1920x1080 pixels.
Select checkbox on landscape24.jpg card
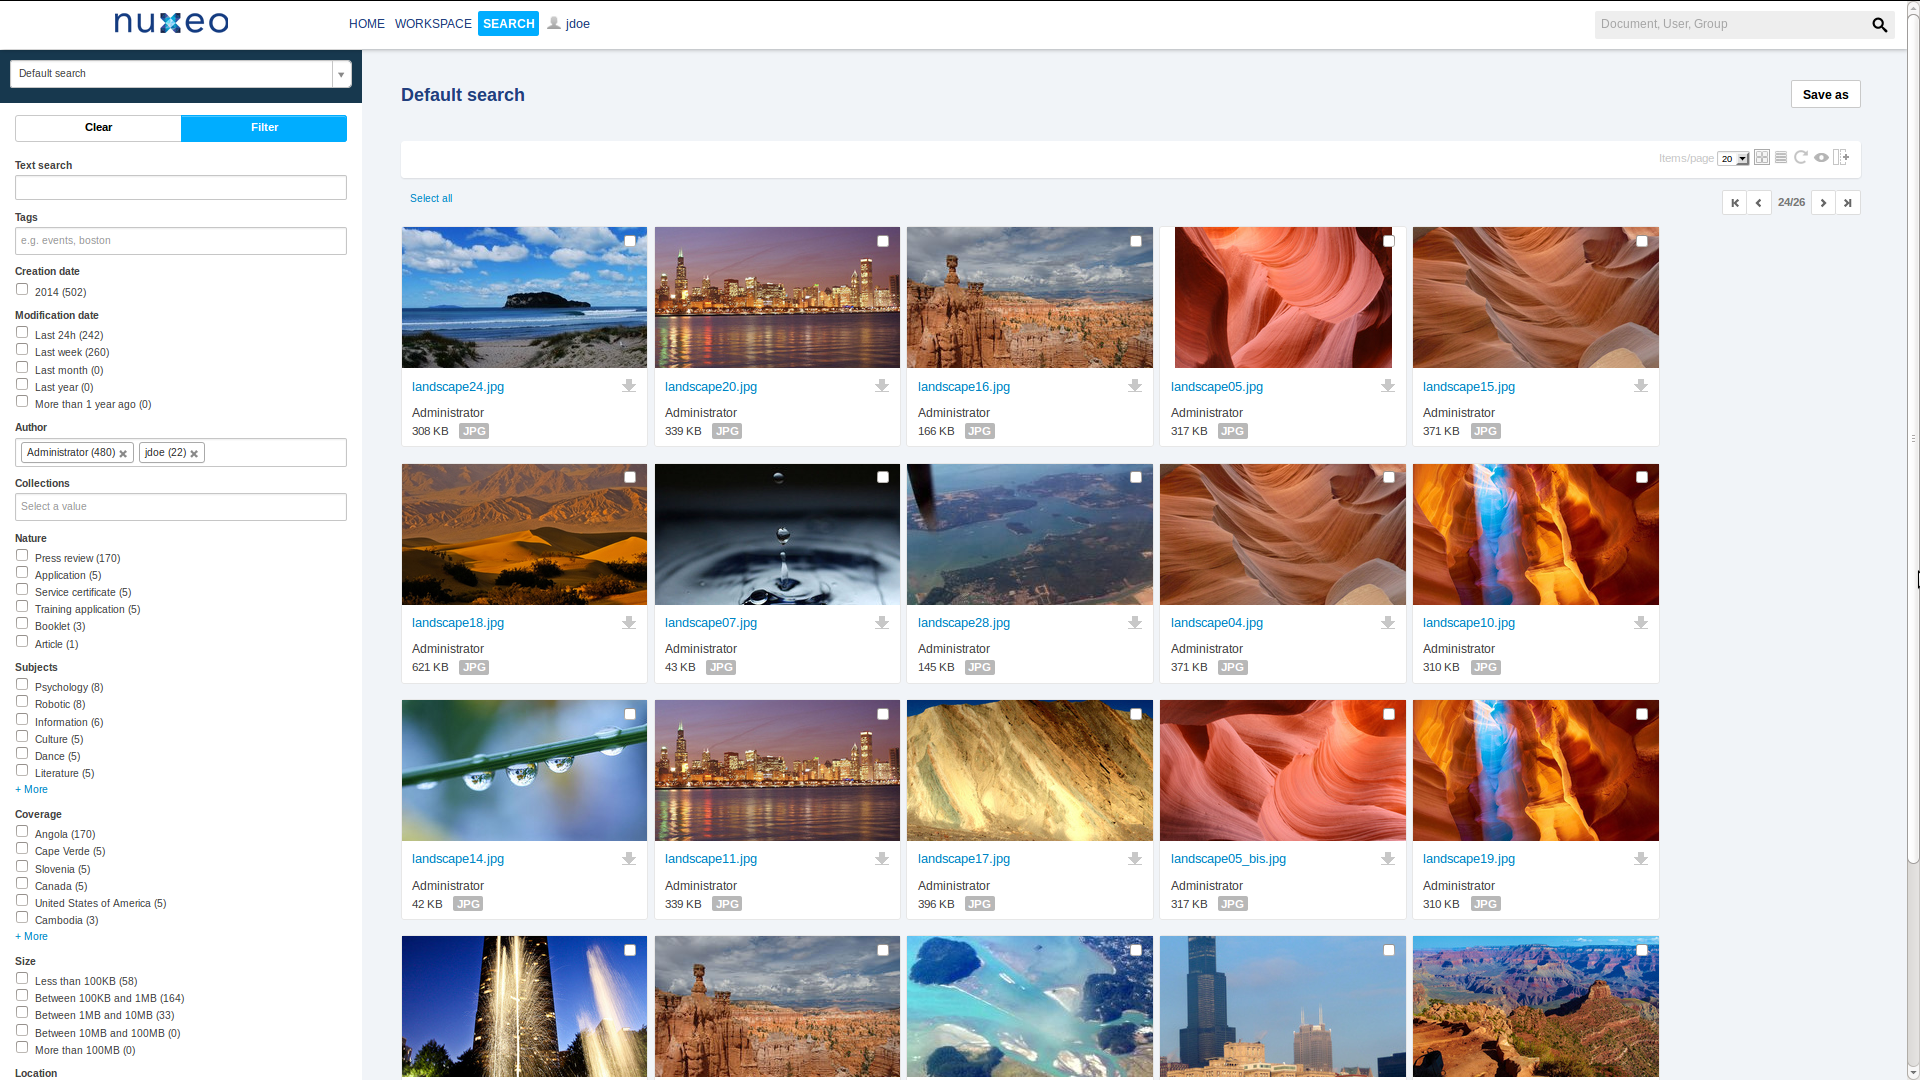coord(630,241)
